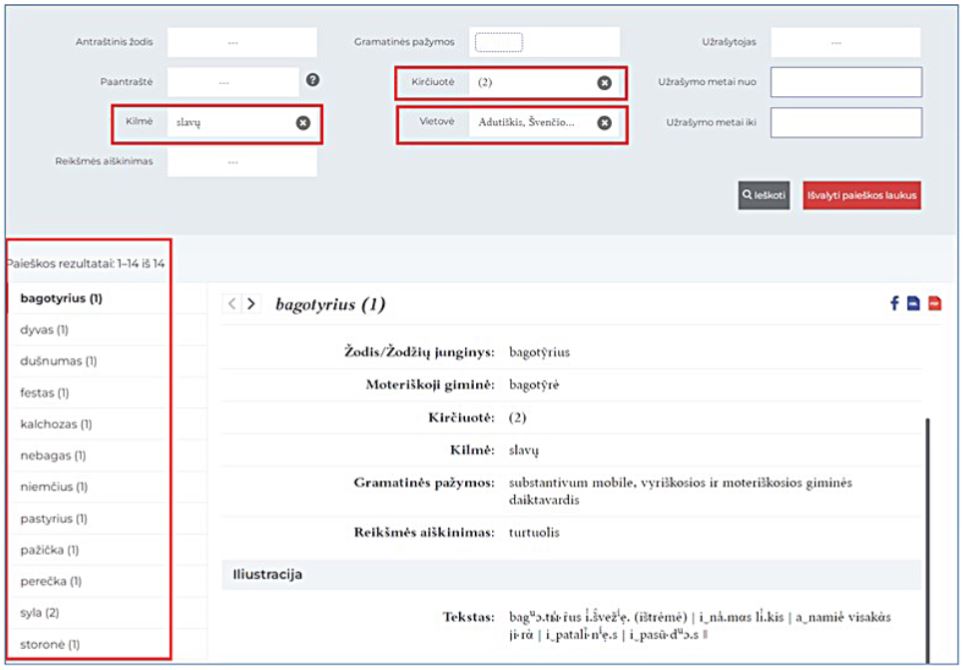Click the red Išvalyti paieškos laukus button
Viewport: 964px width, 670px height.
tap(860, 196)
